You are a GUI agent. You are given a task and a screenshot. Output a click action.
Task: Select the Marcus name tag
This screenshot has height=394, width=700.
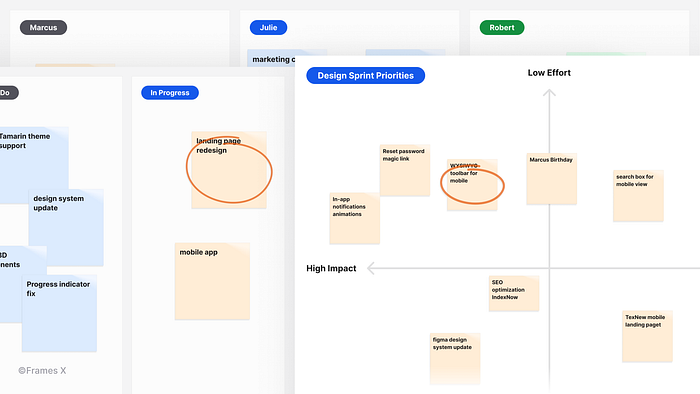pyautogui.click(x=43, y=28)
